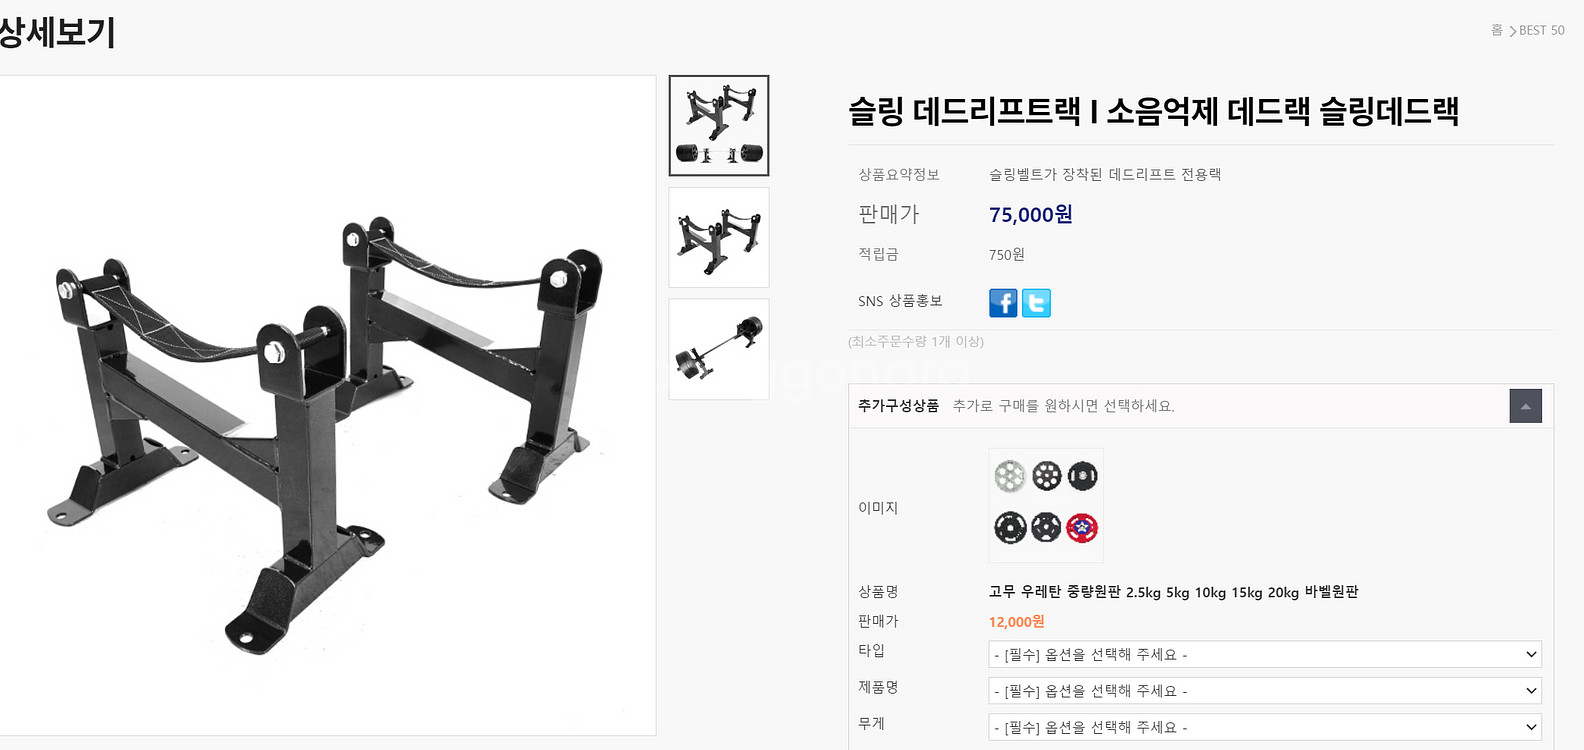Click the 12,000원 add-on price
This screenshot has width=1584, height=750.
pos(1016,622)
